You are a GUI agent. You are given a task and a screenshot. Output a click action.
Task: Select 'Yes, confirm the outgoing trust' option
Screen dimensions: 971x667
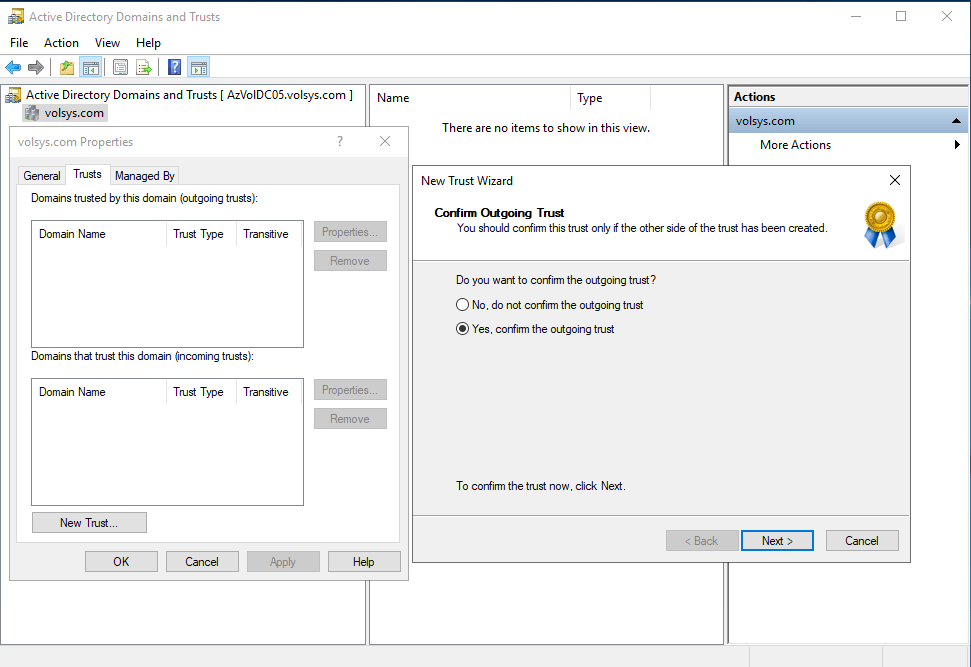coord(463,329)
